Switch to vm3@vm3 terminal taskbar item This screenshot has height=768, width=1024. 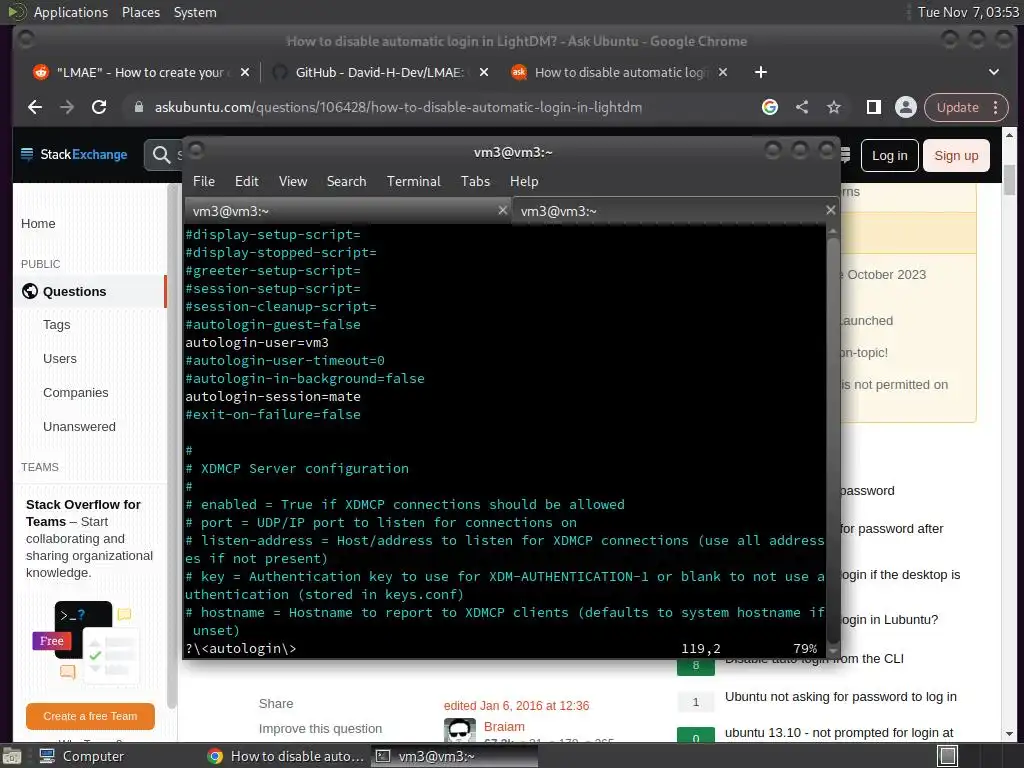(x=455, y=756)
